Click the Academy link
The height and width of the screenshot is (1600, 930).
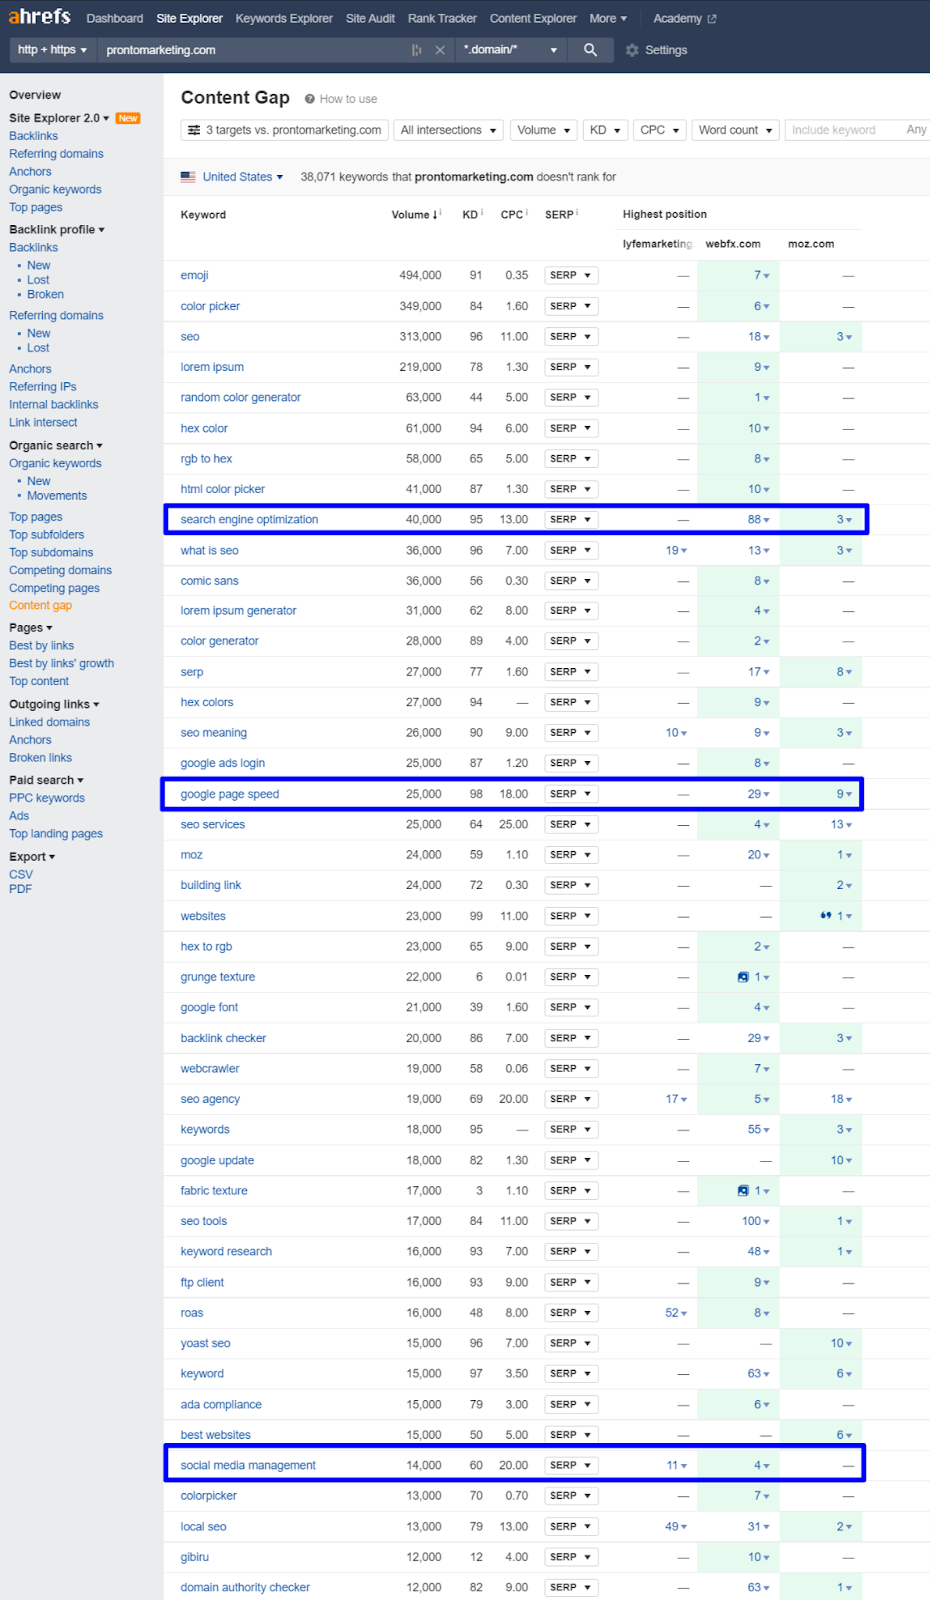click(678, 19)
